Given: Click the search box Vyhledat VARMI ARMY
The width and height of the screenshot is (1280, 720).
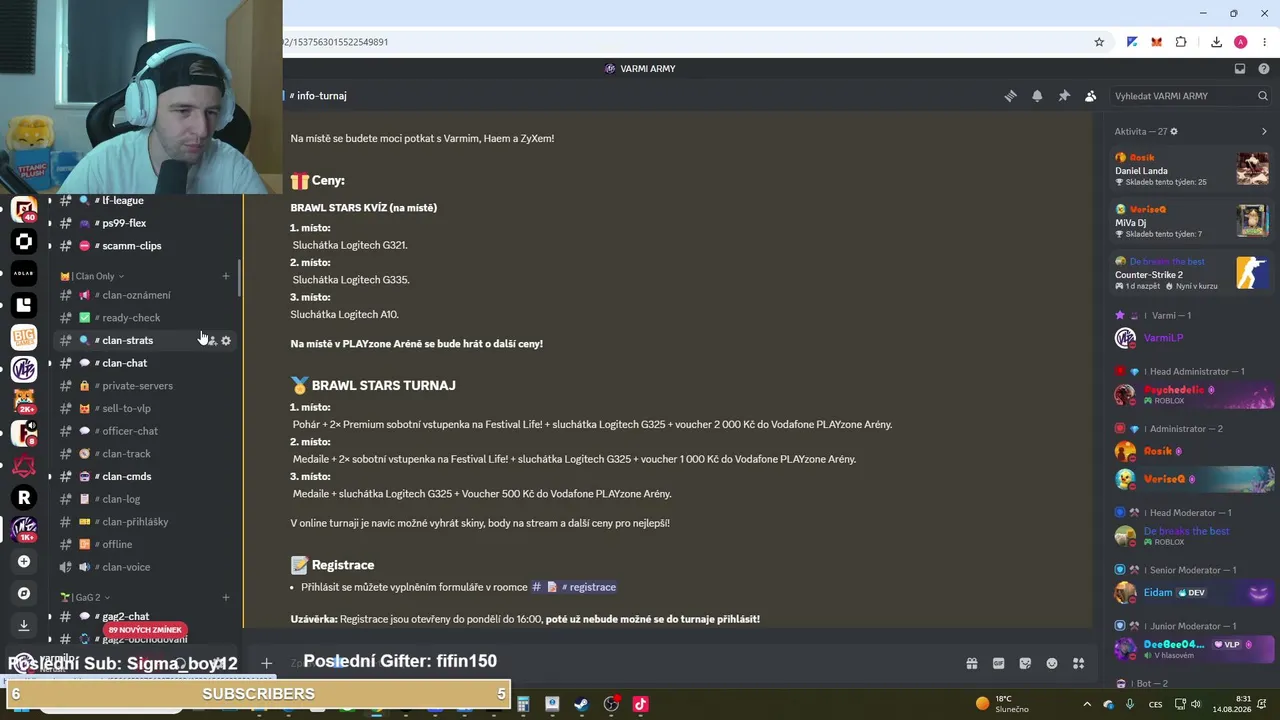Looking at the screenshot, I should 1191,96.
